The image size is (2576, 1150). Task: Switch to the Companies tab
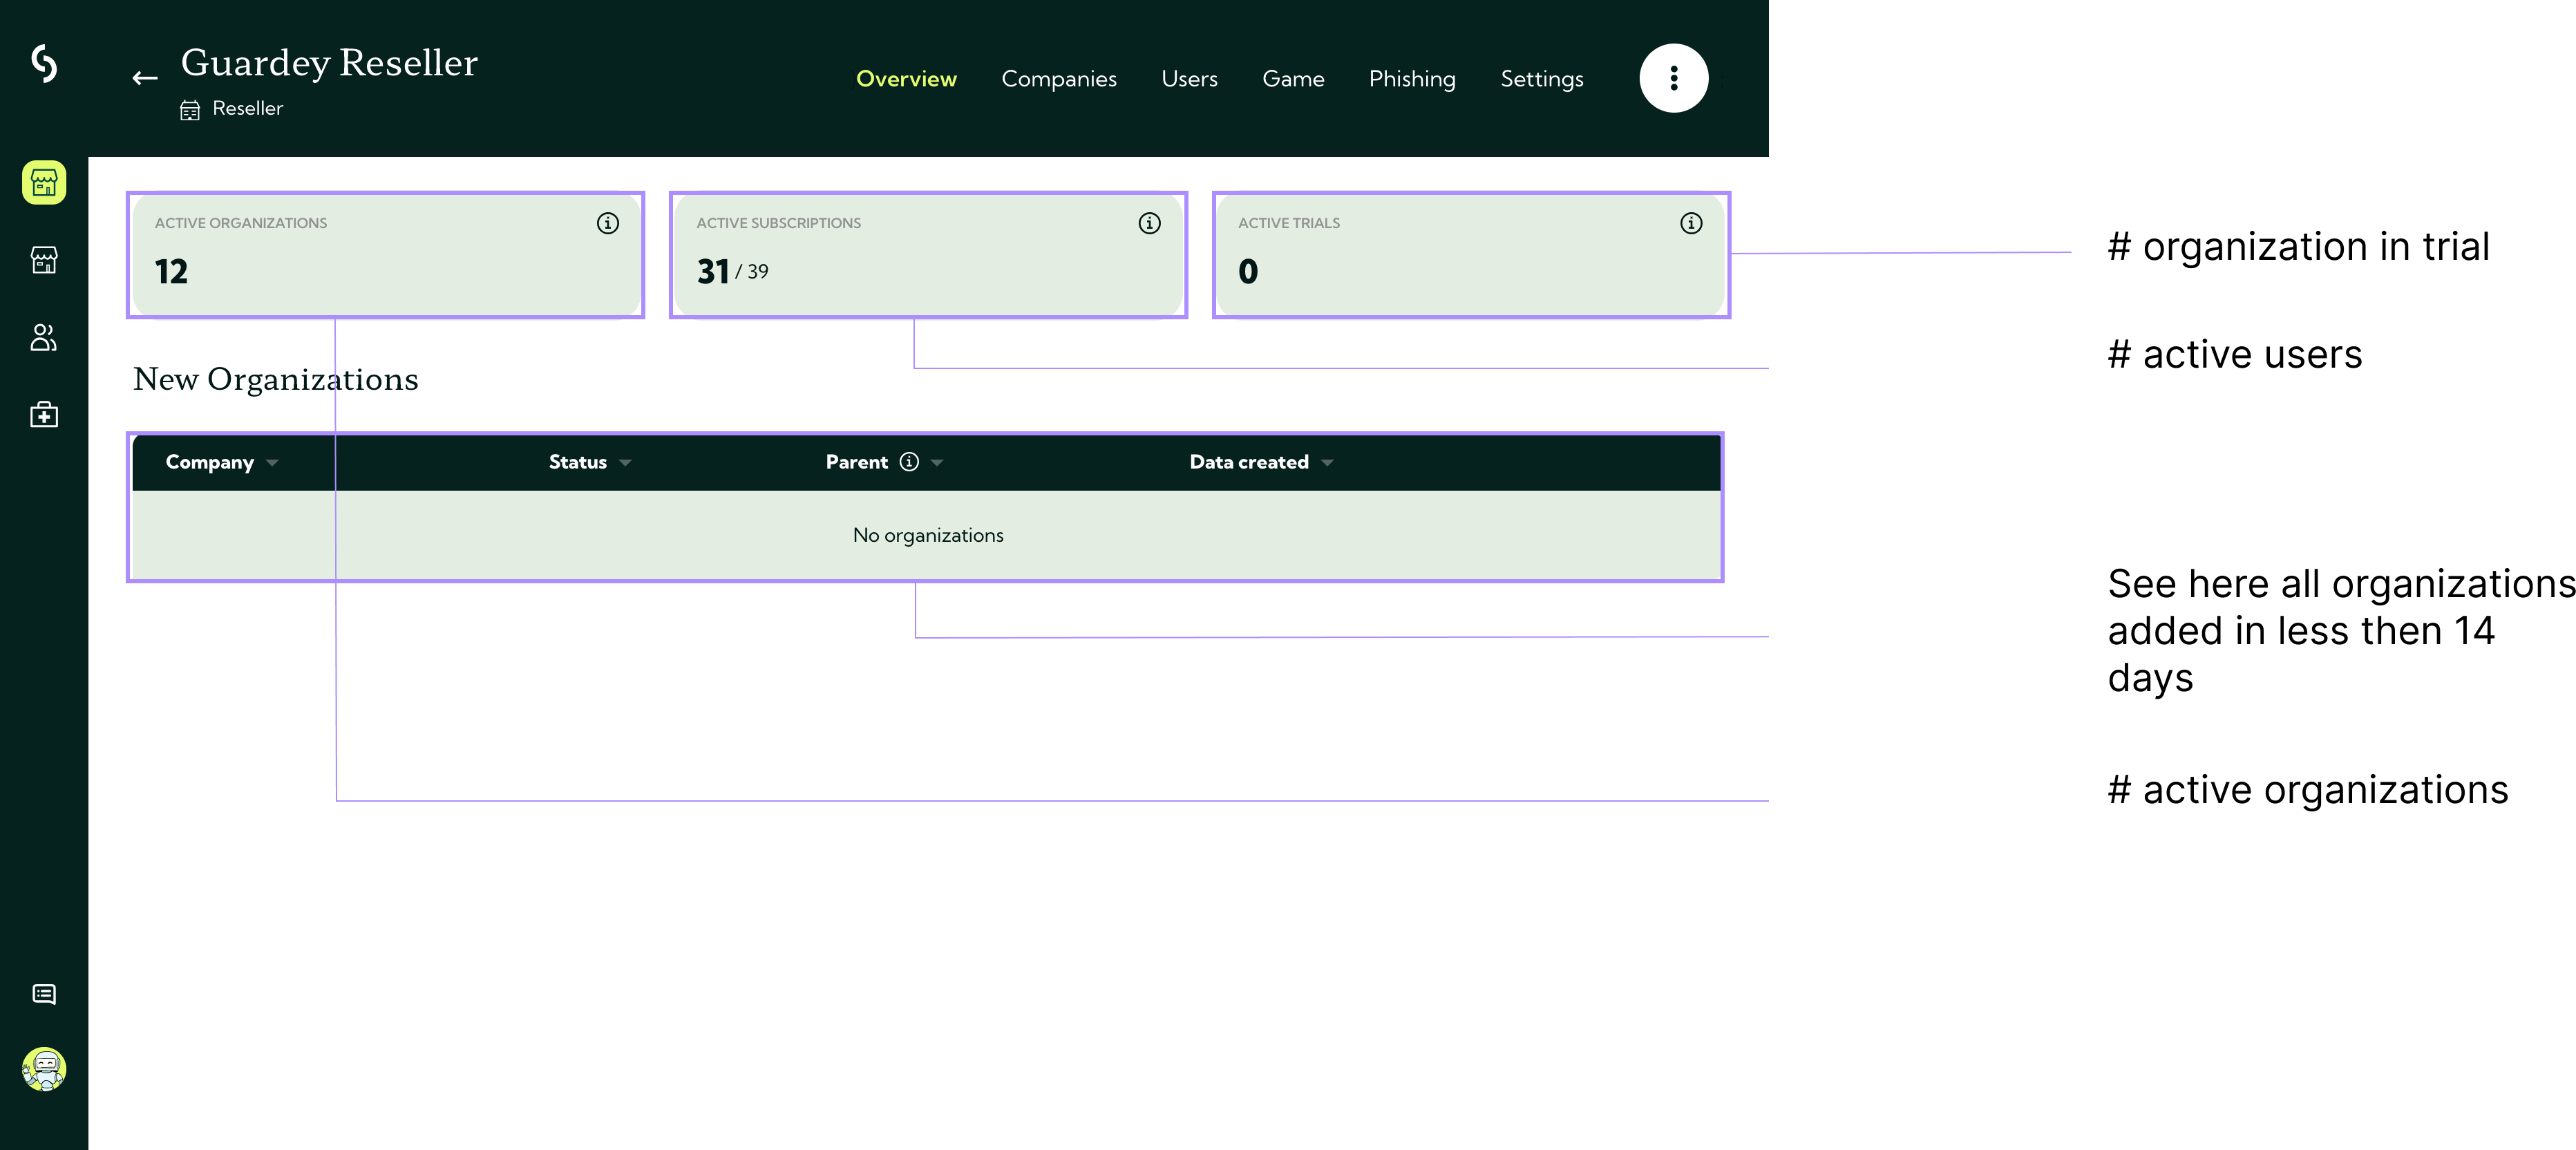coord(1059,79)
